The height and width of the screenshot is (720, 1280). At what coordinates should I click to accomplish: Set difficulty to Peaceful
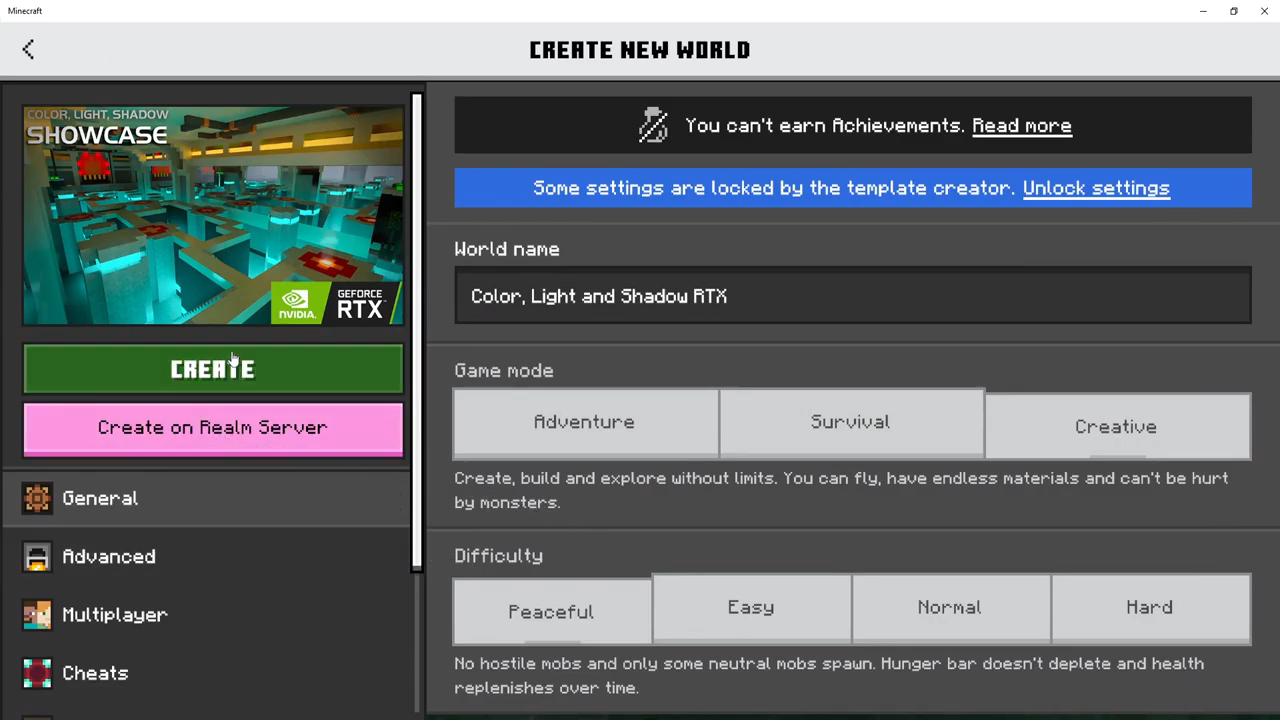(552, 611)
